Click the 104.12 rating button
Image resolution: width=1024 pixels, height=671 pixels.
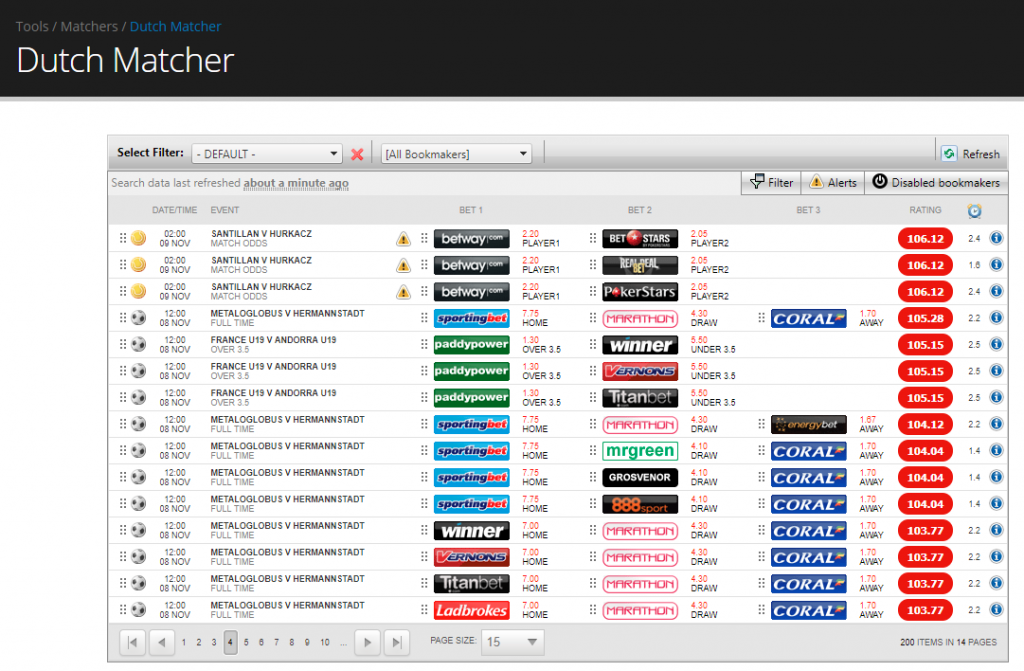tap(925, 425)
